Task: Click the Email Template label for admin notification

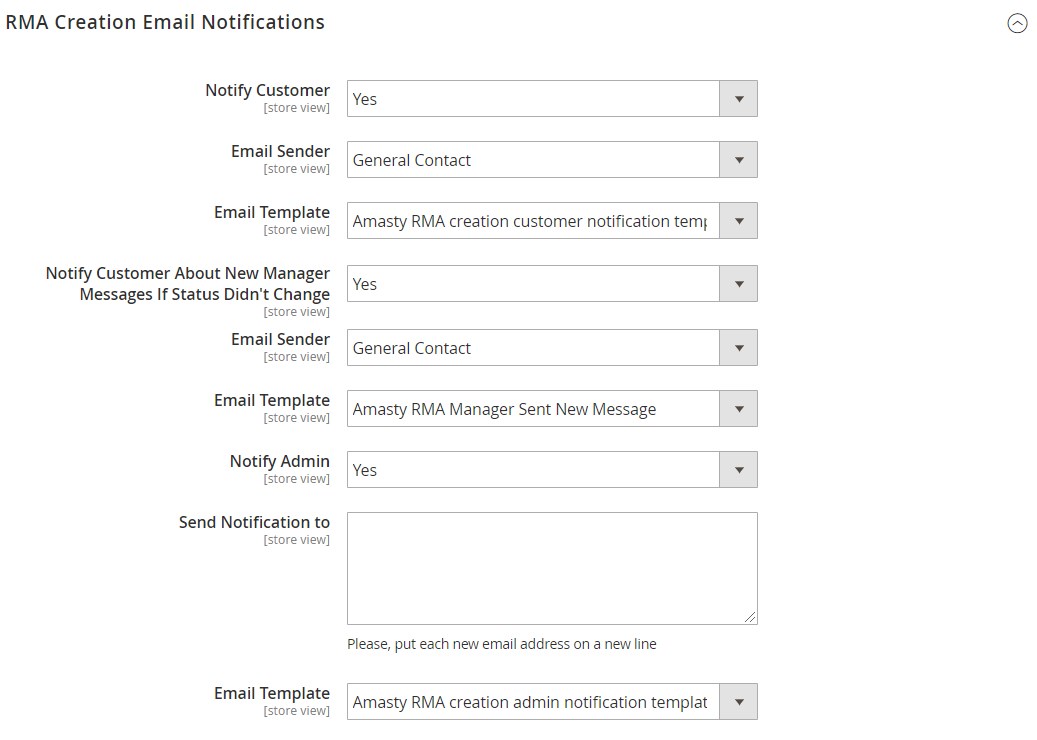Action: pos(271,693)
